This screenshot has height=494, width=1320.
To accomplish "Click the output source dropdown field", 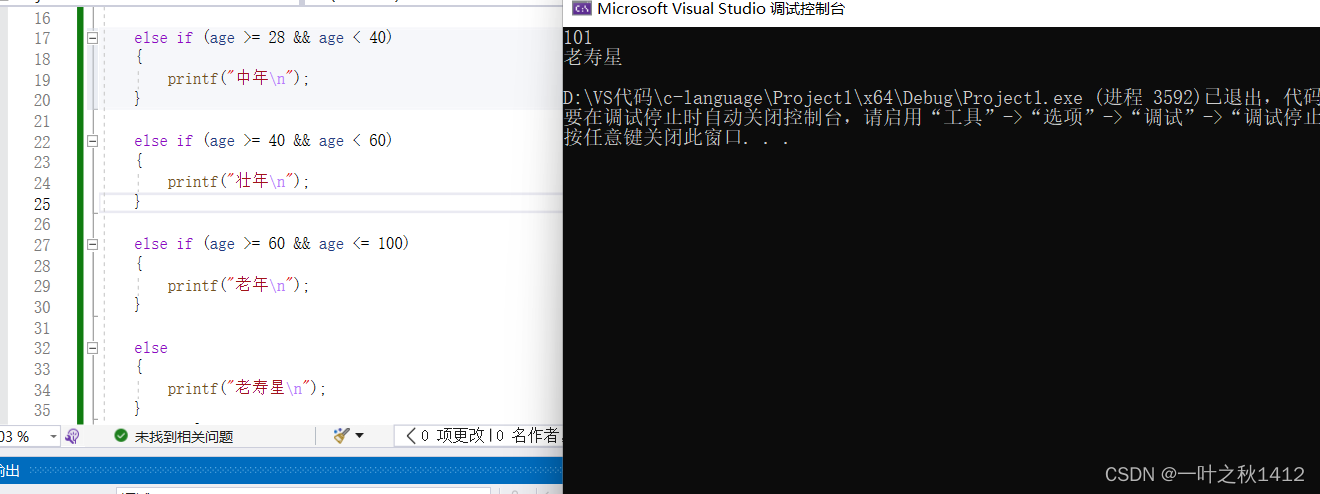I will click(x=304, y=491).
